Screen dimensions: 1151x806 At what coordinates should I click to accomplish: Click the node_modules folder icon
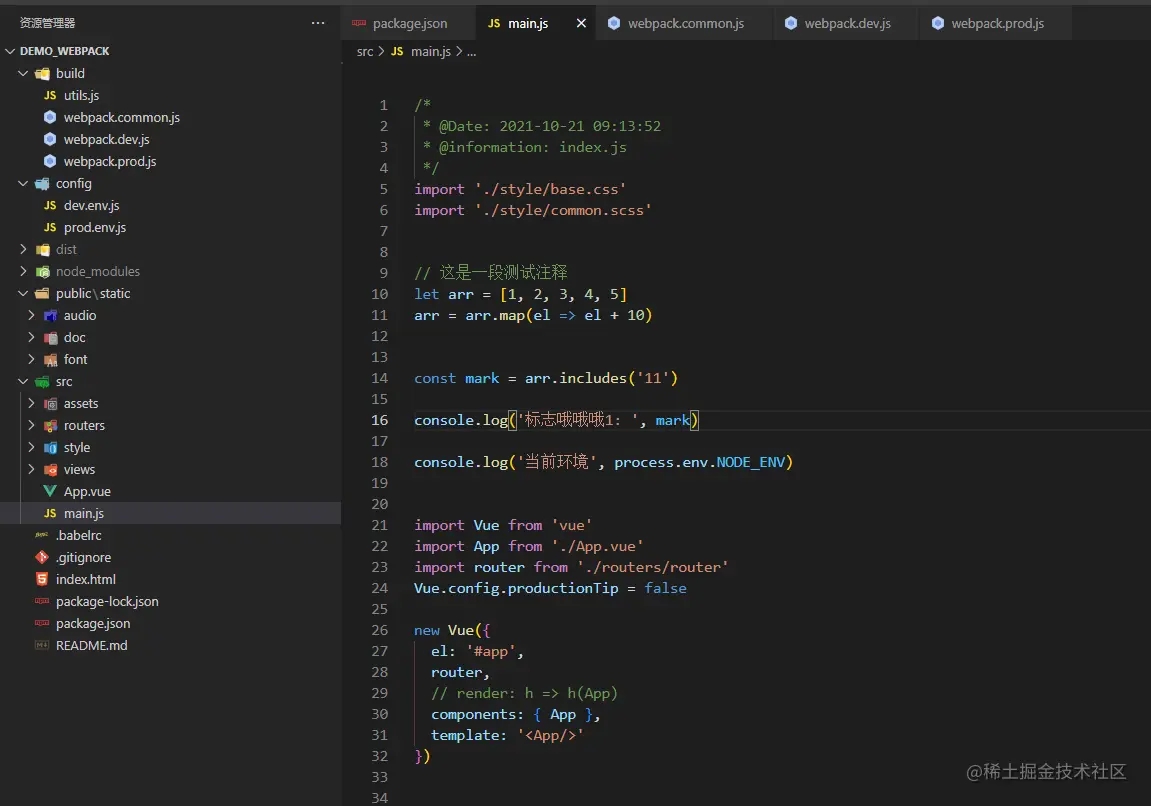point(43,272)
